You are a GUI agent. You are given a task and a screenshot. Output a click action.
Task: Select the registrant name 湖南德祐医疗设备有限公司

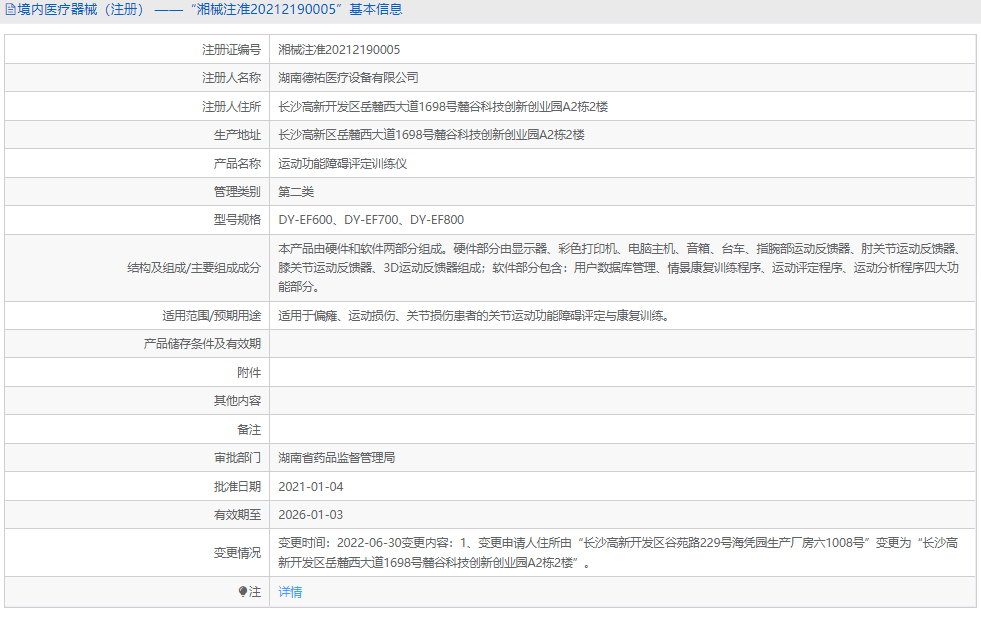348,78
